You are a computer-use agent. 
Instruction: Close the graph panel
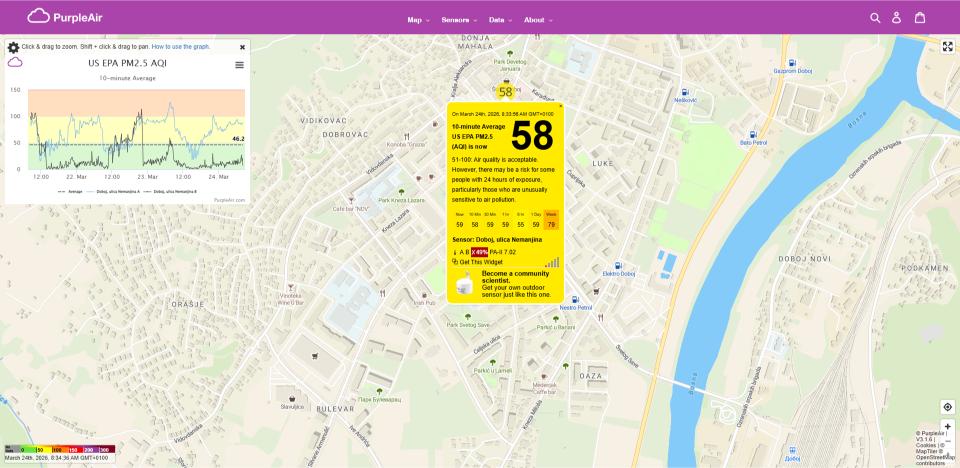[x=242, y=47]
